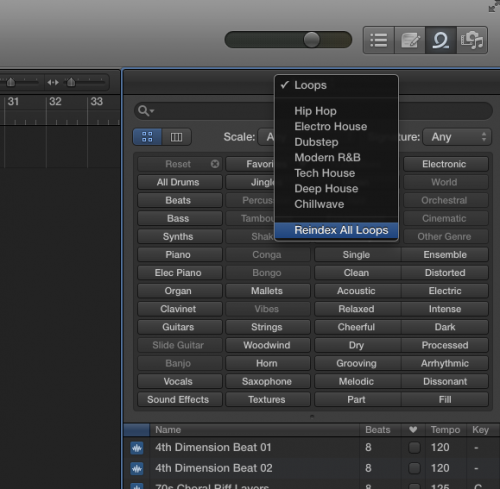Open the Media Browser icon
Viewport: 500px width, 489px height.
(472, 40)
